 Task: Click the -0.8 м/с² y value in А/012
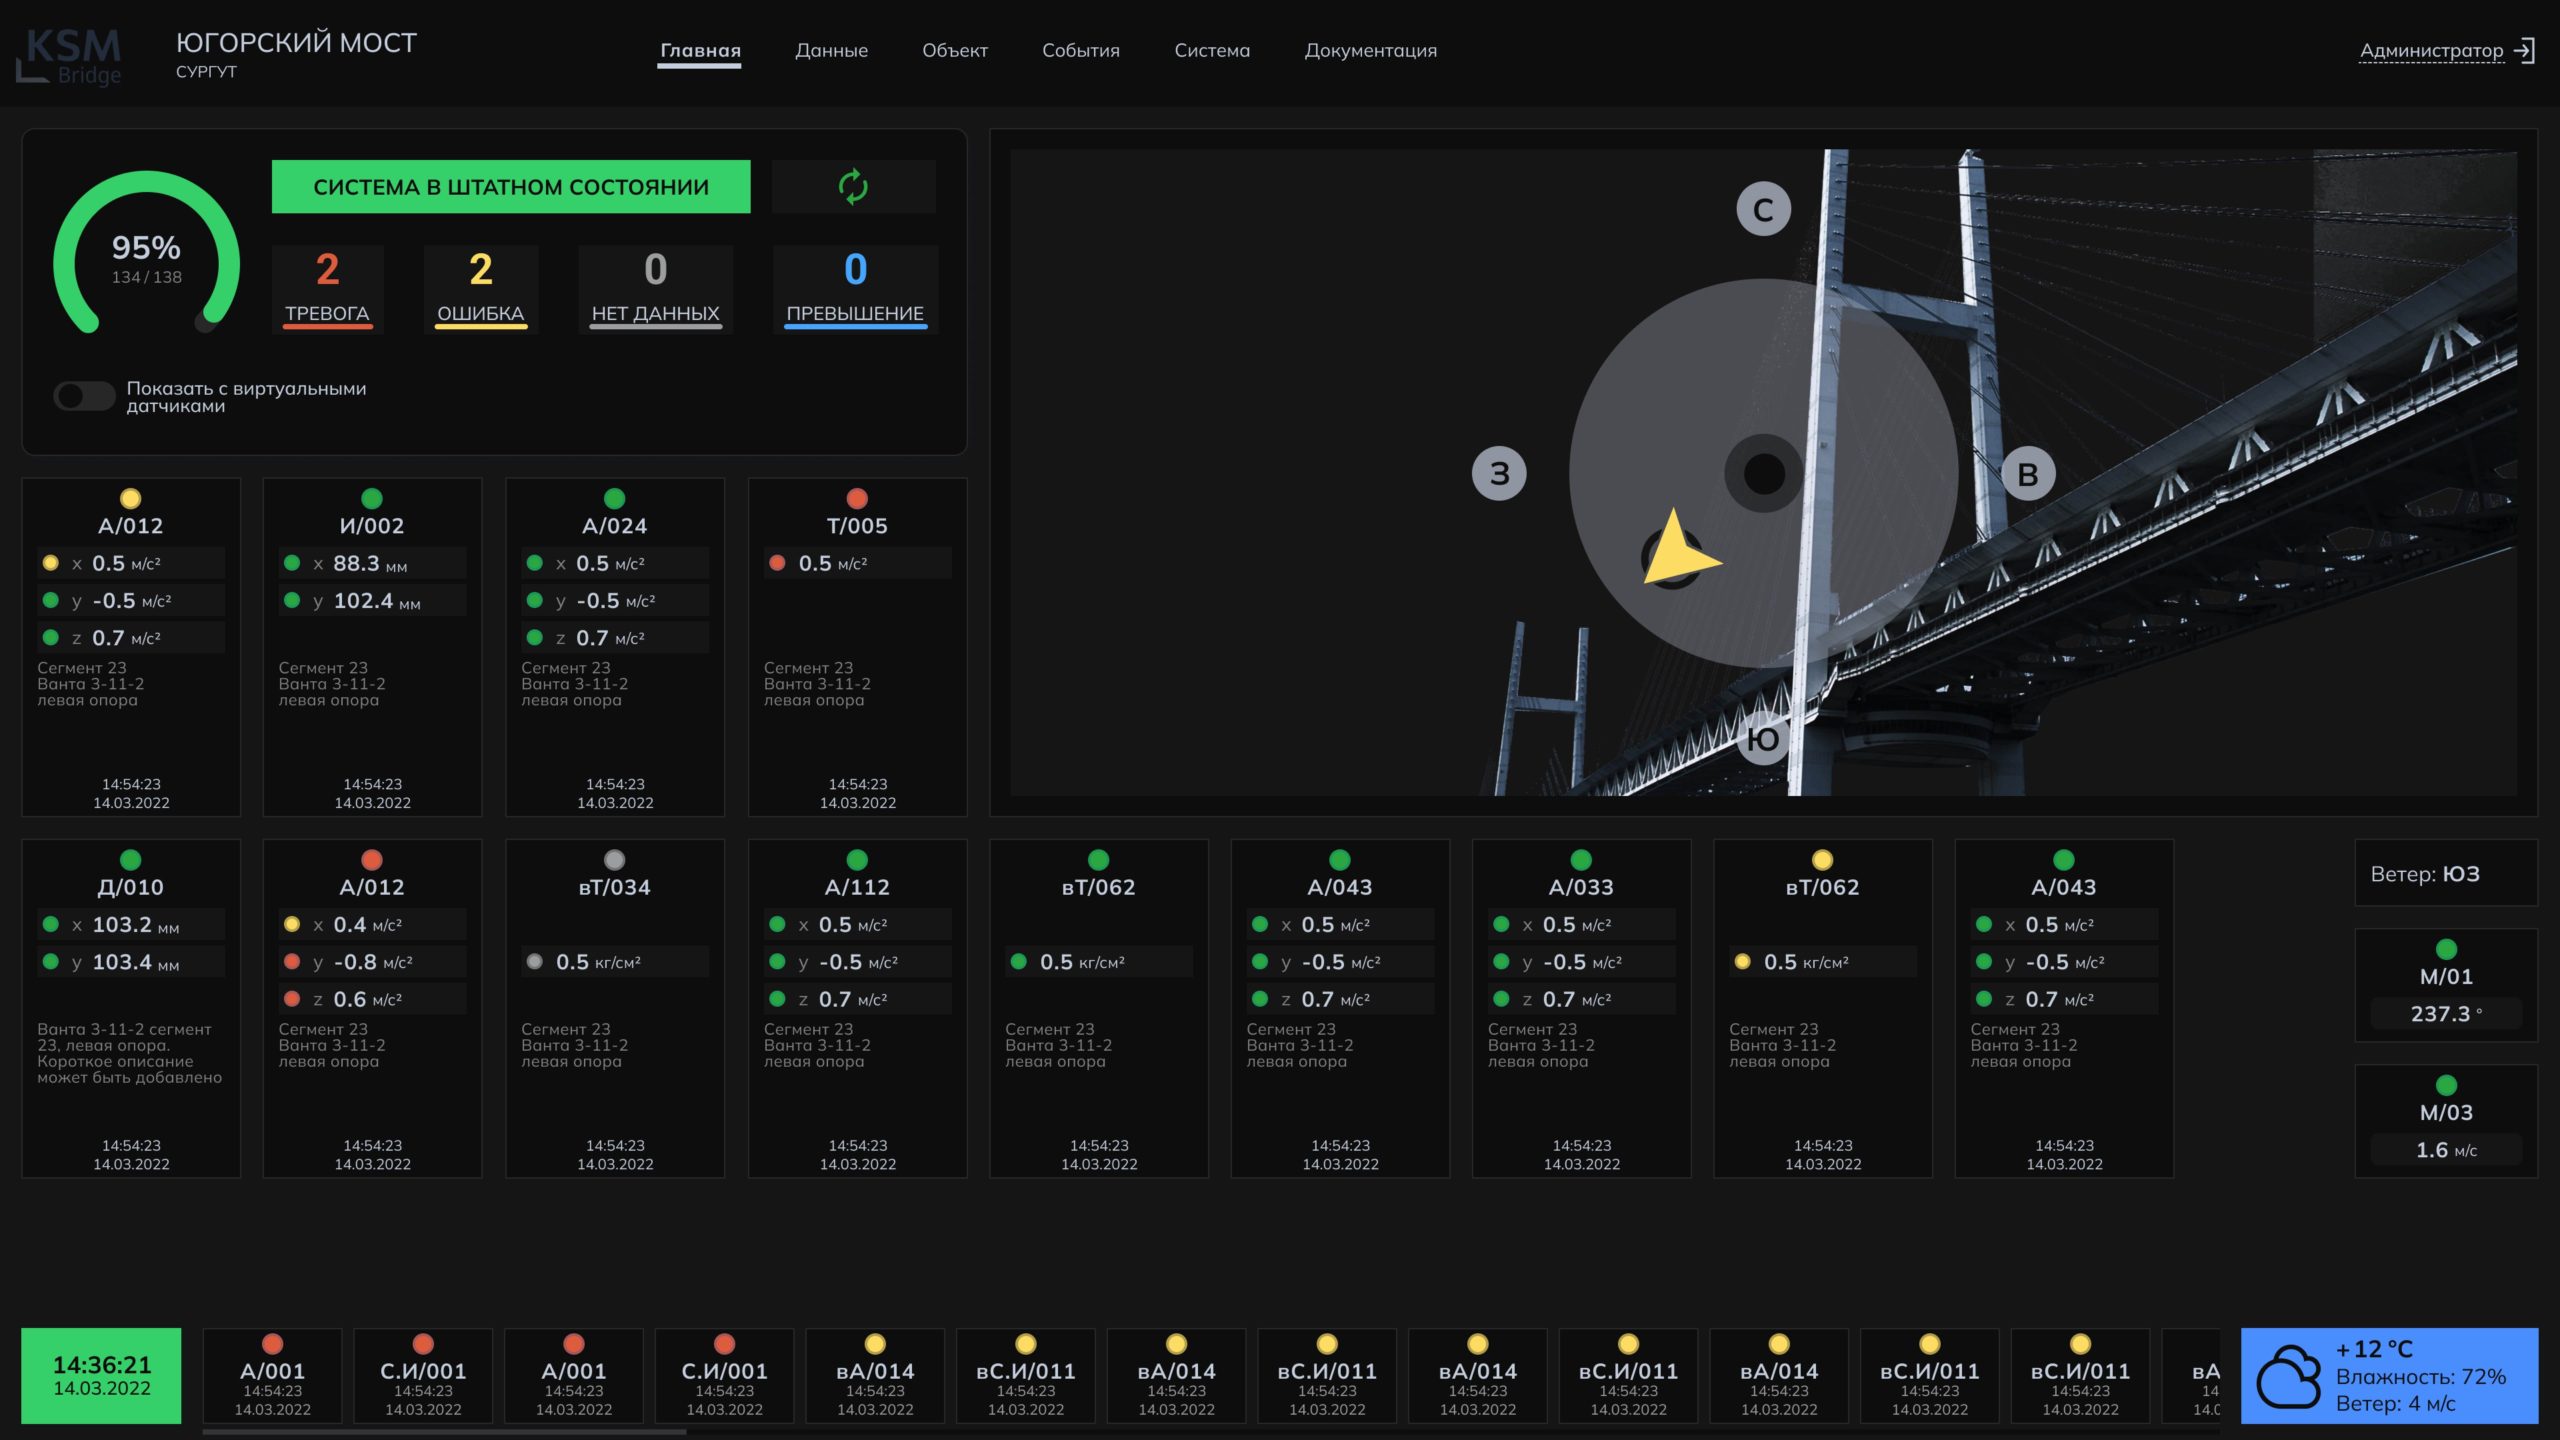point(372,962)
